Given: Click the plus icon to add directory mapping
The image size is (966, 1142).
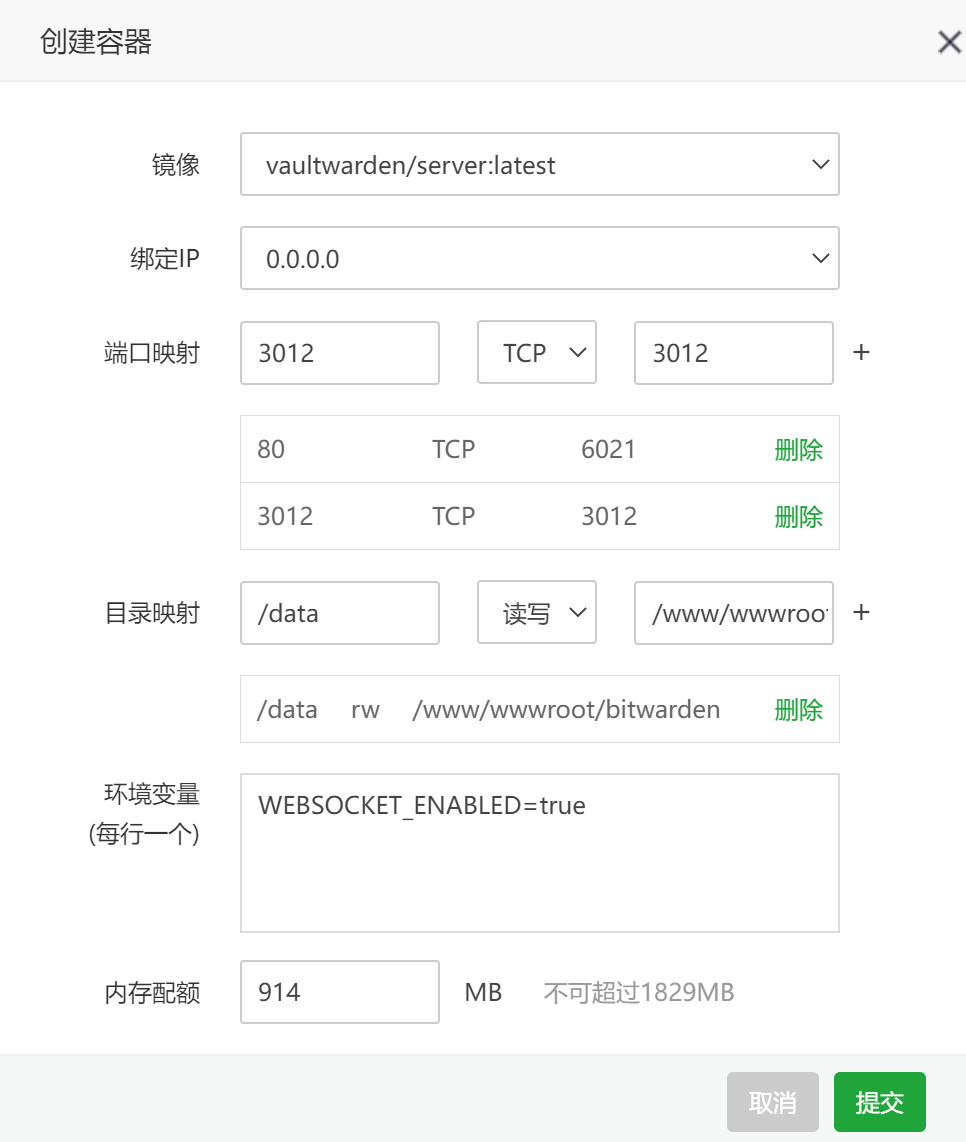Looking at the screenshot, I should point(860,612).
